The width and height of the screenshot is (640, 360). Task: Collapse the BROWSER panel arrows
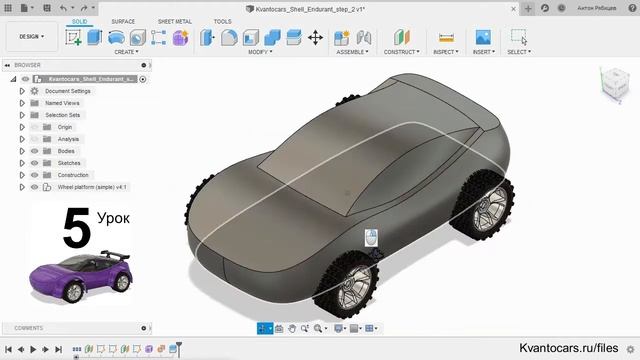pos(7,65)
